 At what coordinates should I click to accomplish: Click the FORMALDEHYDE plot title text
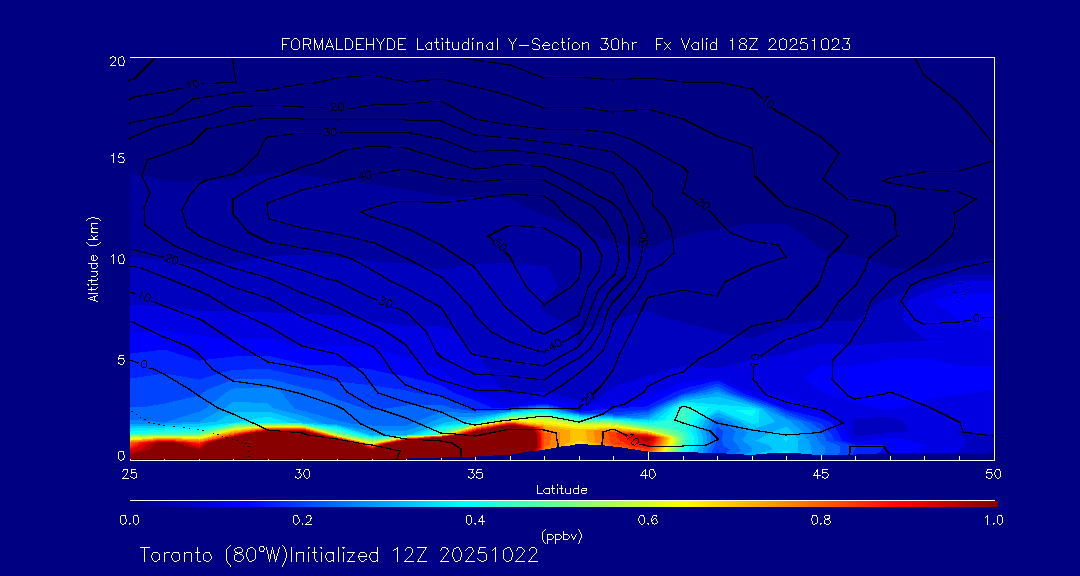(565, 45)
